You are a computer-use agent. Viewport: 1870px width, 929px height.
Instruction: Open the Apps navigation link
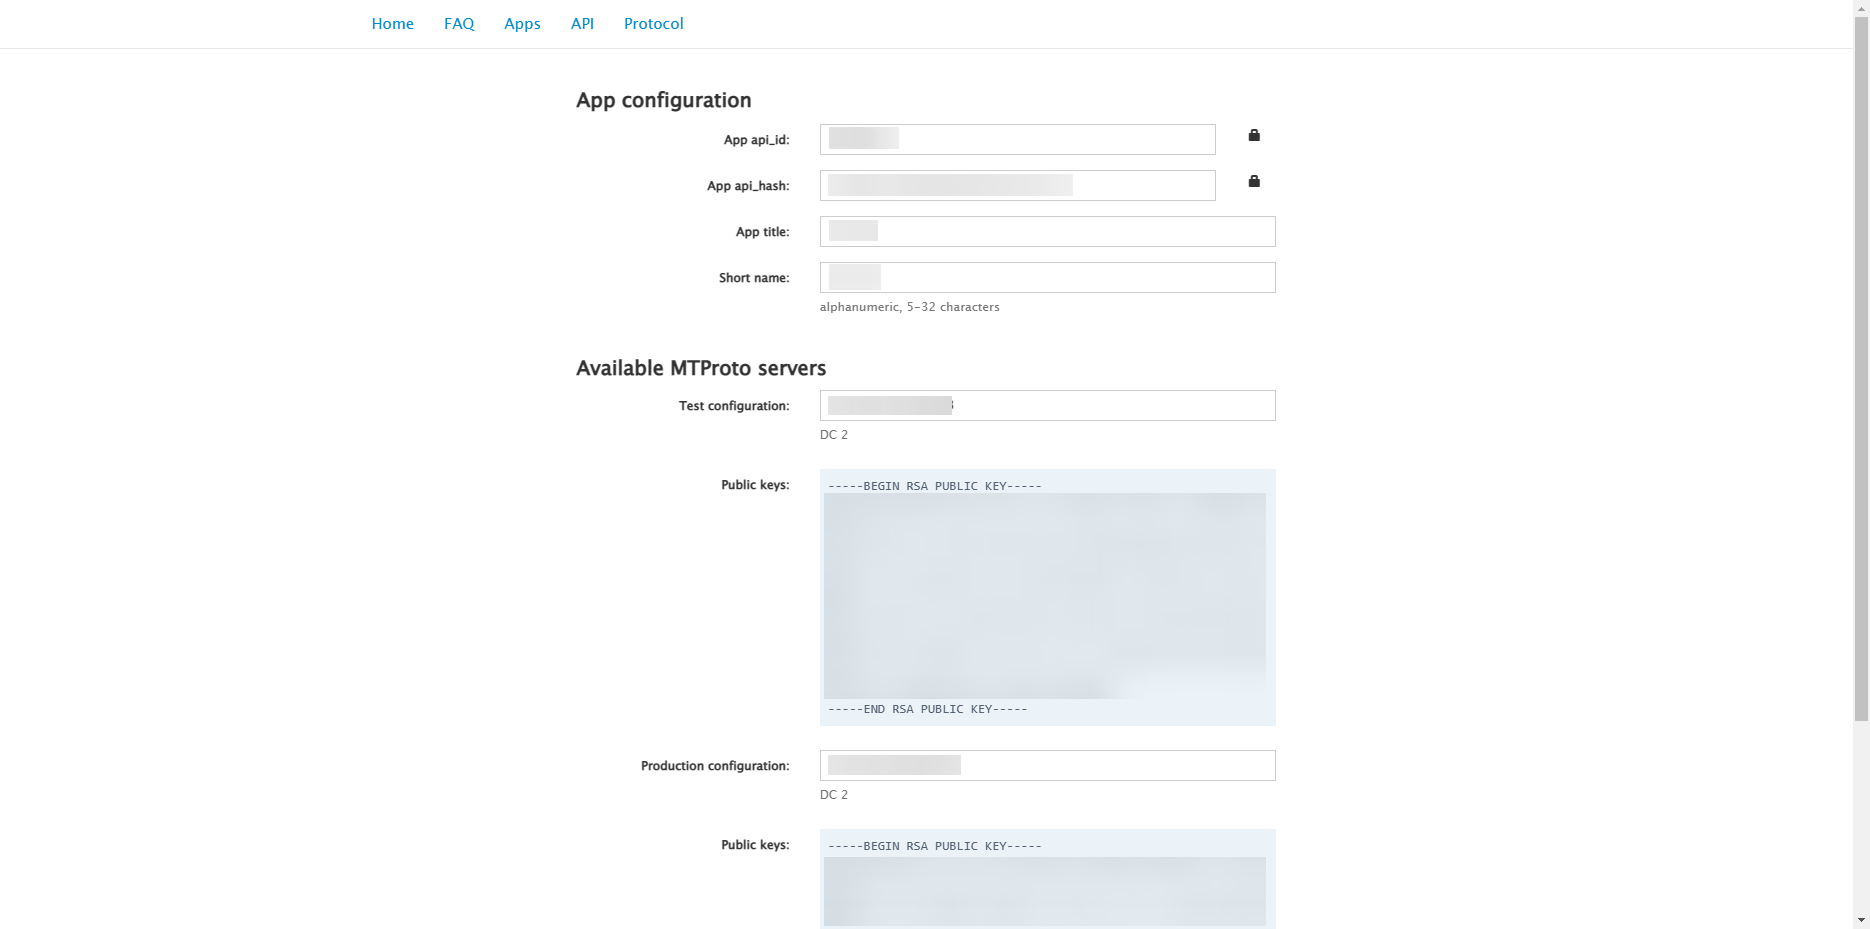coord(522,24)
